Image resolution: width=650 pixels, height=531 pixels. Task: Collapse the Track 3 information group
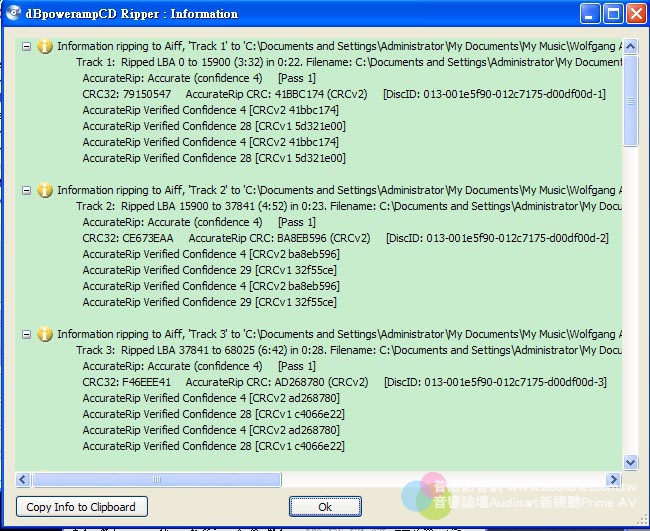pyautogui.click(x=26, y=334)
